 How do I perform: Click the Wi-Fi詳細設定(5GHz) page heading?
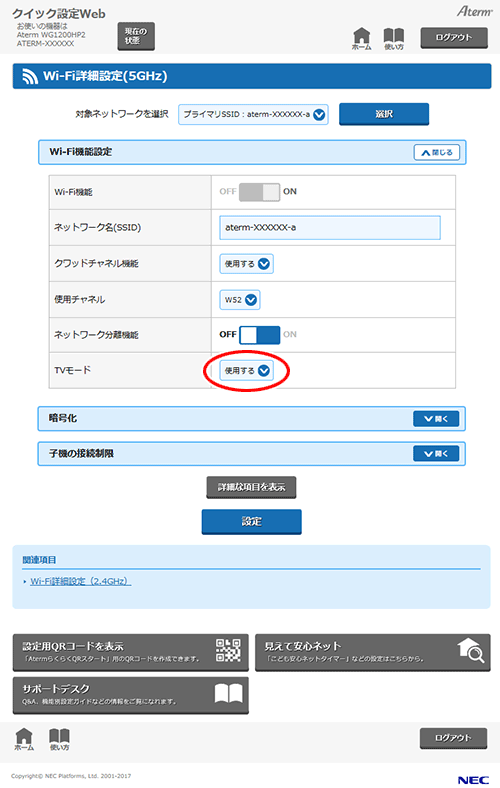click(105, 76)
